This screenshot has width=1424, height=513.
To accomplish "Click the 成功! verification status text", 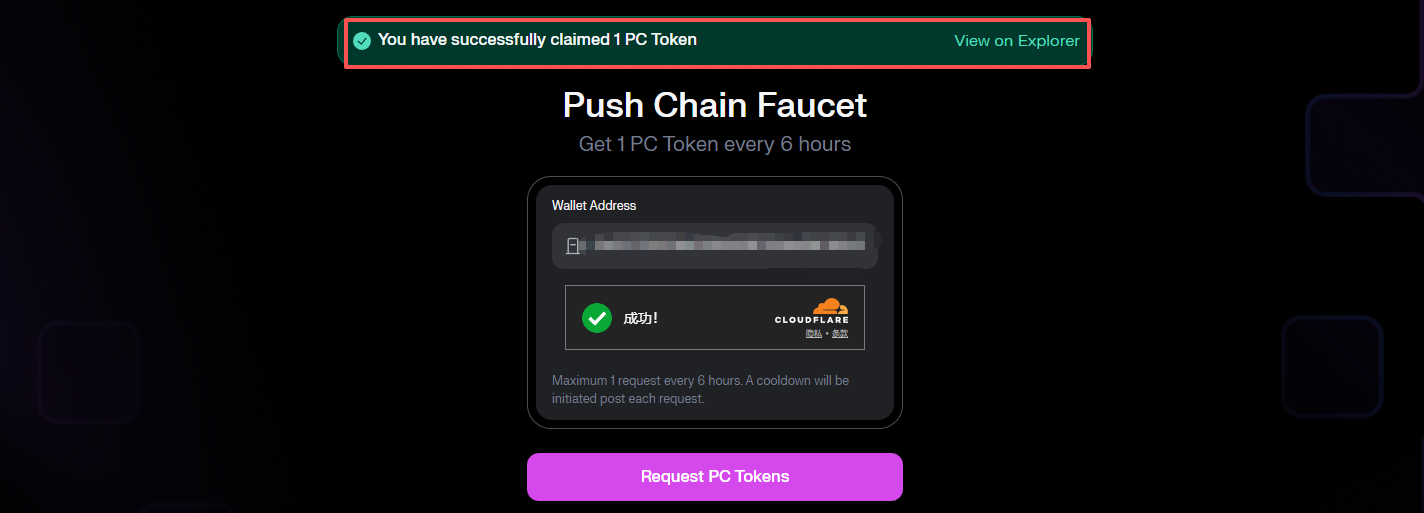I will tap(640, 319).
